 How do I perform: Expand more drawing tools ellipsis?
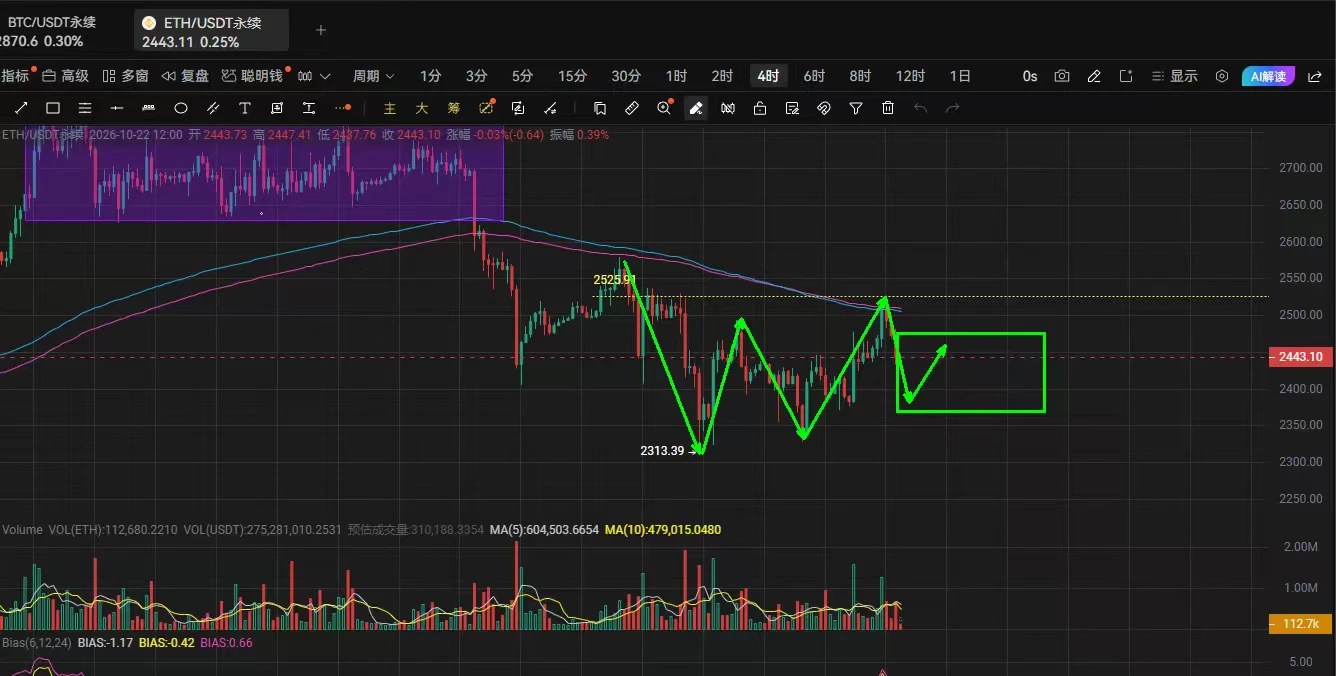[343, 108]
